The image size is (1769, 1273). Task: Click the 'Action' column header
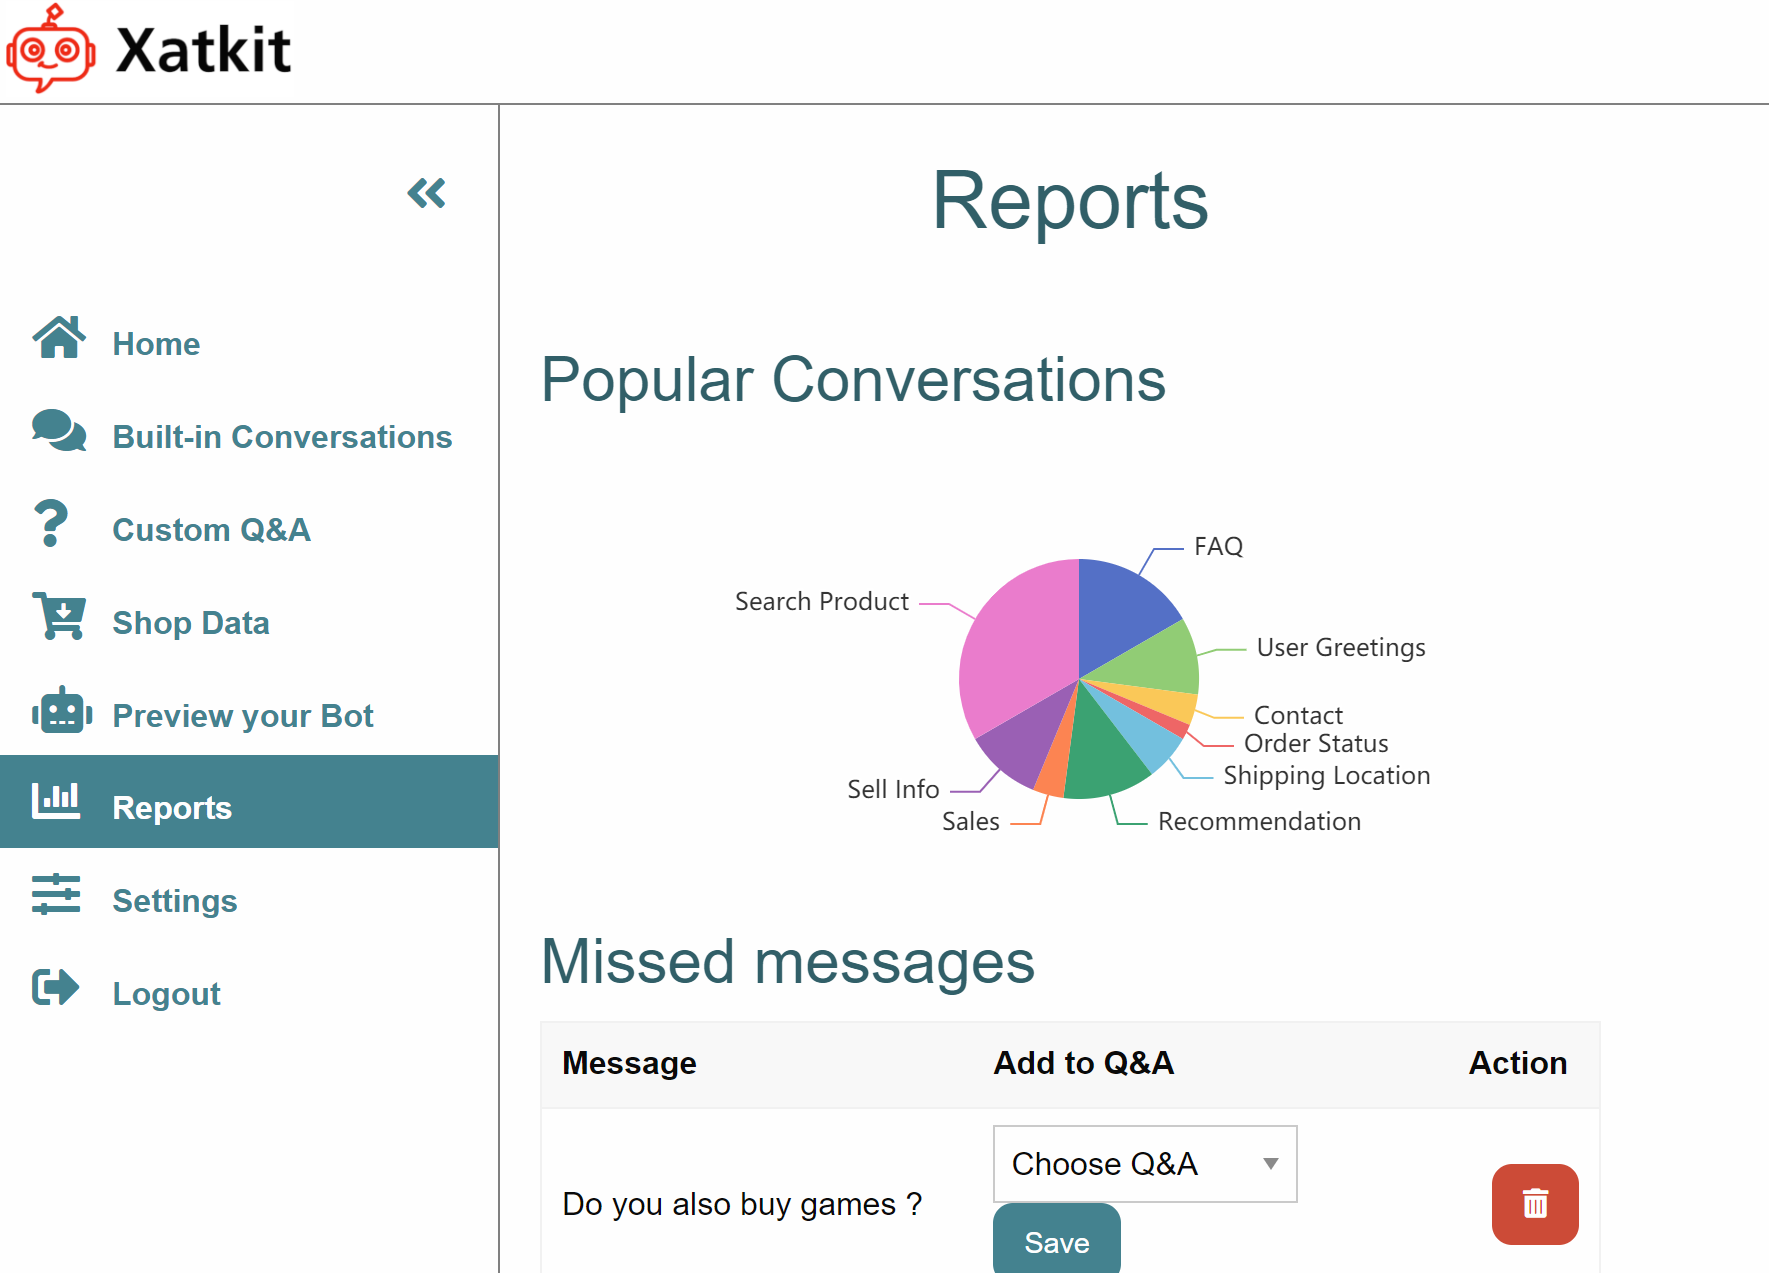pos(1517,1063)
